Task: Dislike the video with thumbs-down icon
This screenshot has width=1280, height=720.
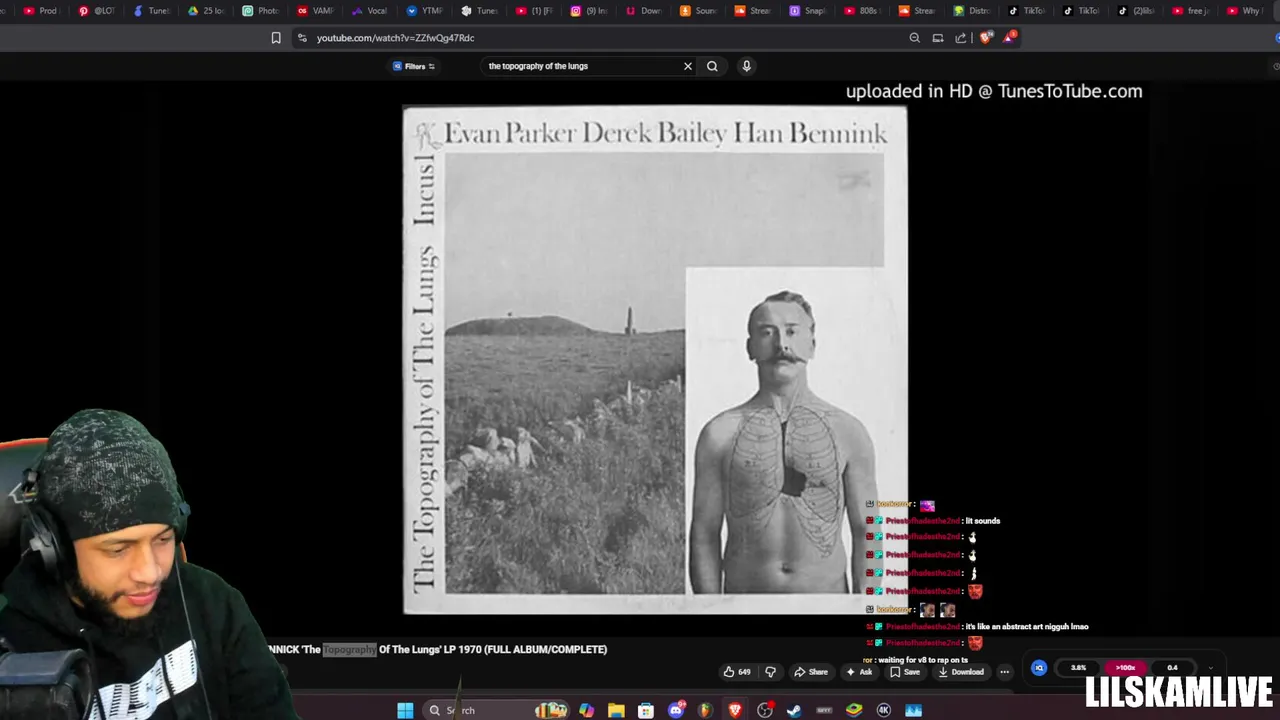Action: click(770, 672)
